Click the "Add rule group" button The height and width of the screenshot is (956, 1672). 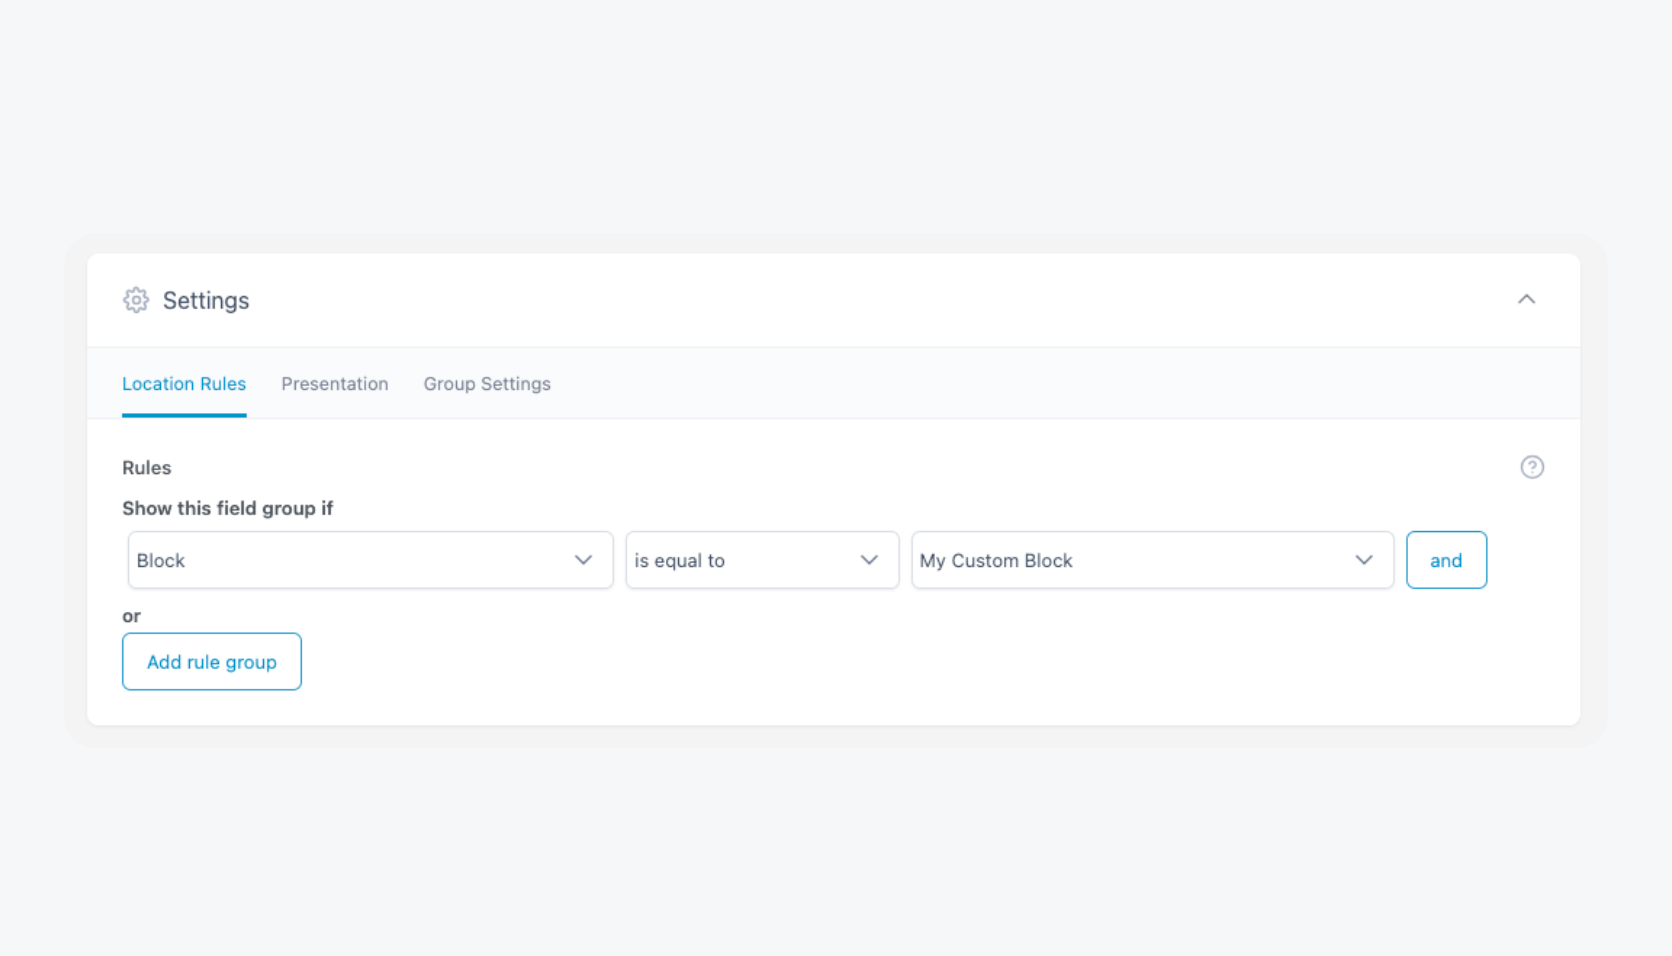click(x=211, y=661)
